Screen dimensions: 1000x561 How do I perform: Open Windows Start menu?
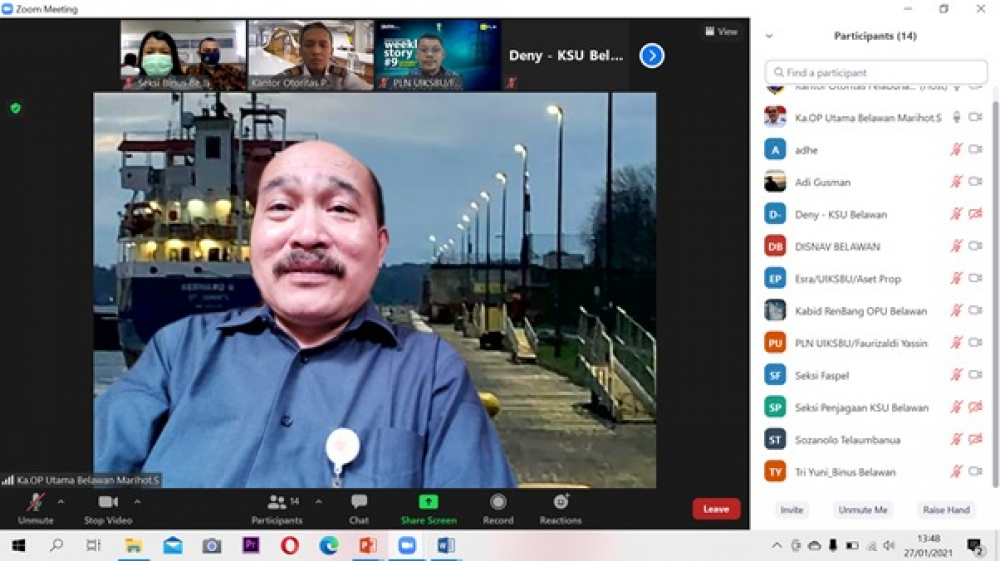tap(18, 546)
